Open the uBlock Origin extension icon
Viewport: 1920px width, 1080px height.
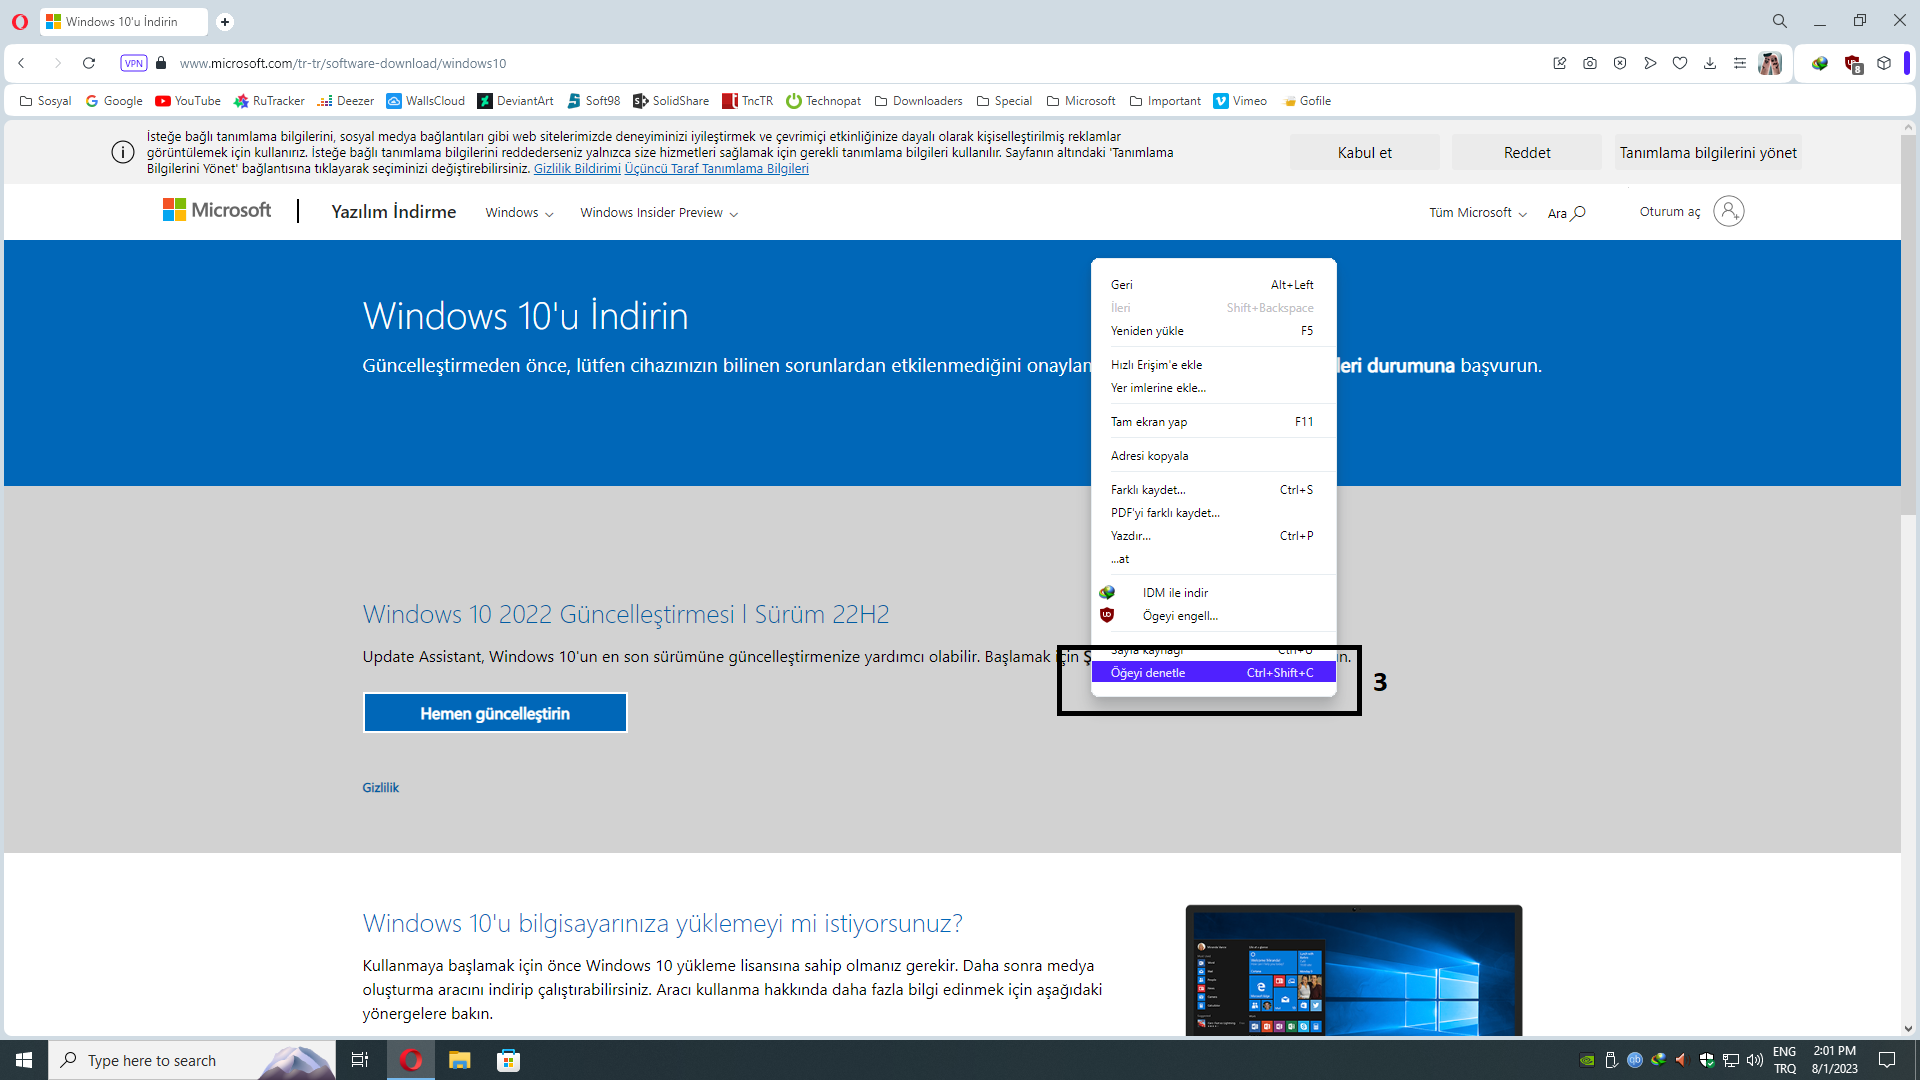(x=1853, y=64)
